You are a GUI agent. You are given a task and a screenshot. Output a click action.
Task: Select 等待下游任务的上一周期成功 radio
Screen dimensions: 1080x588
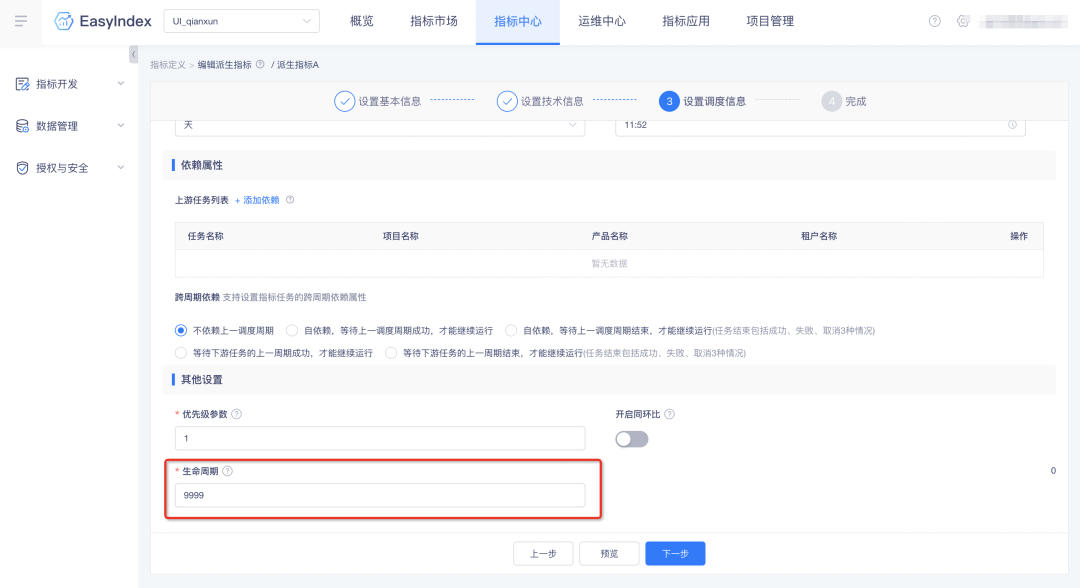point(181,353)
